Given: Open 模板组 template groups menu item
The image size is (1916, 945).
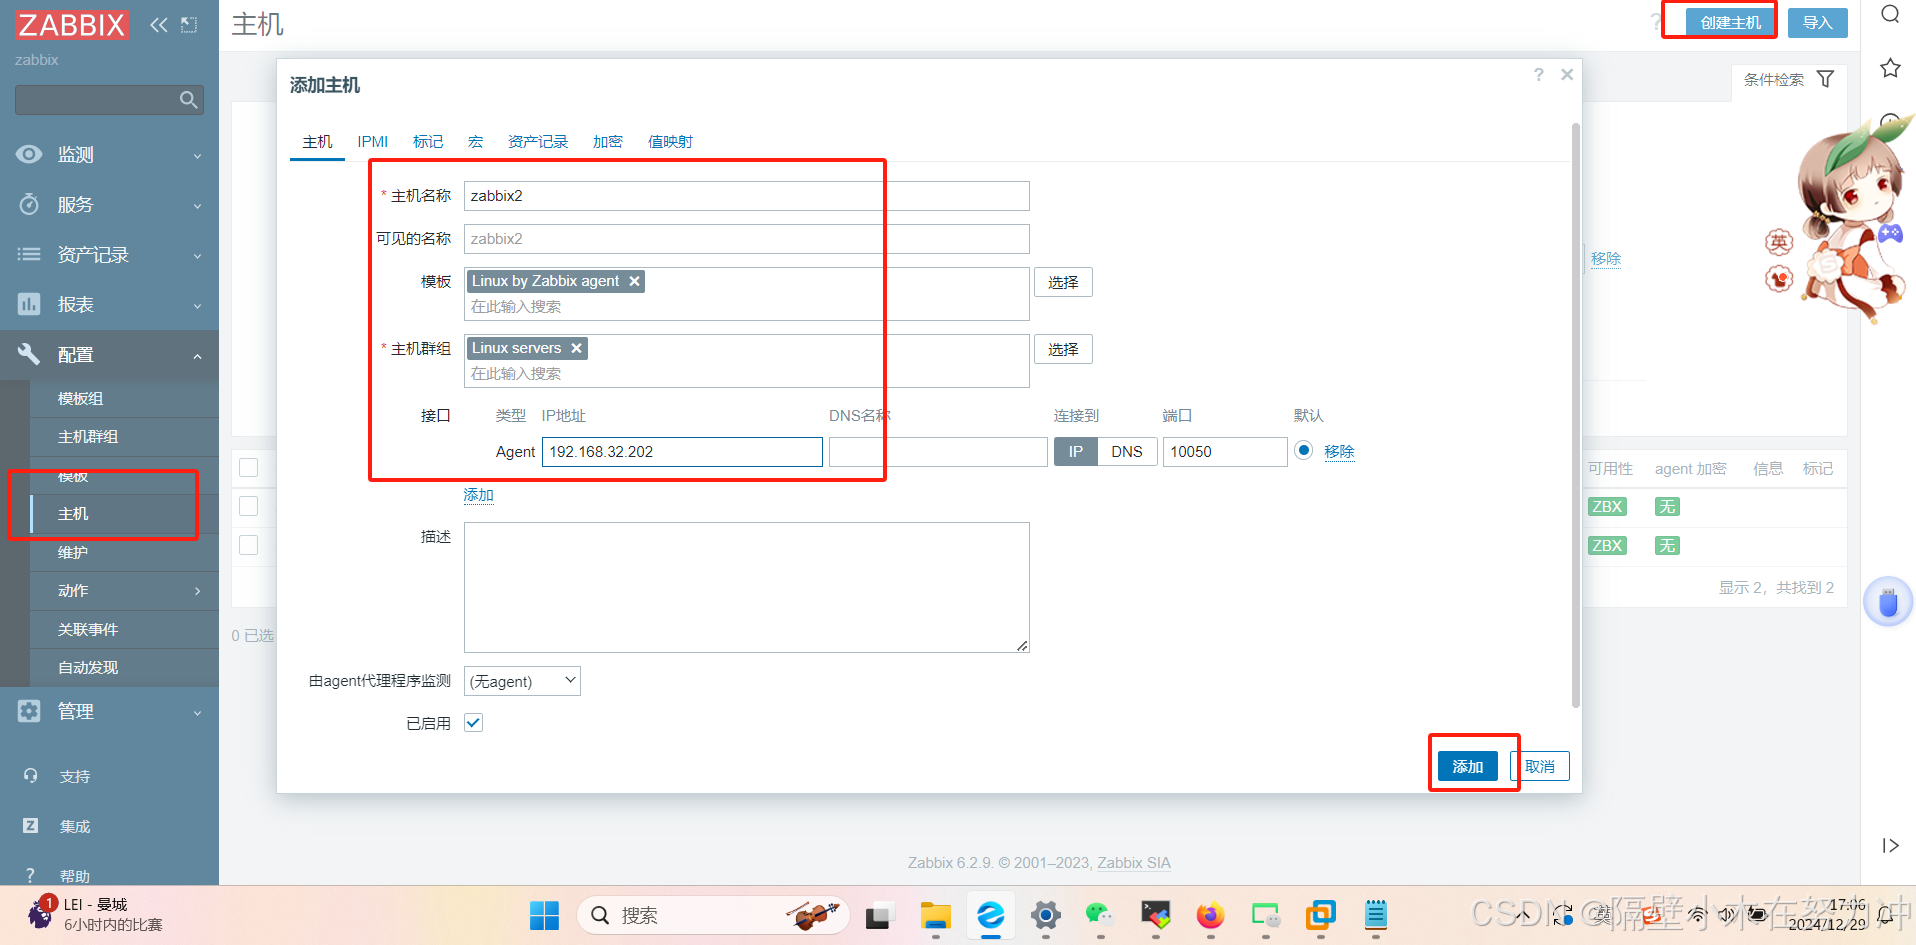Looking at the screenshot, I should pos(124,399).
